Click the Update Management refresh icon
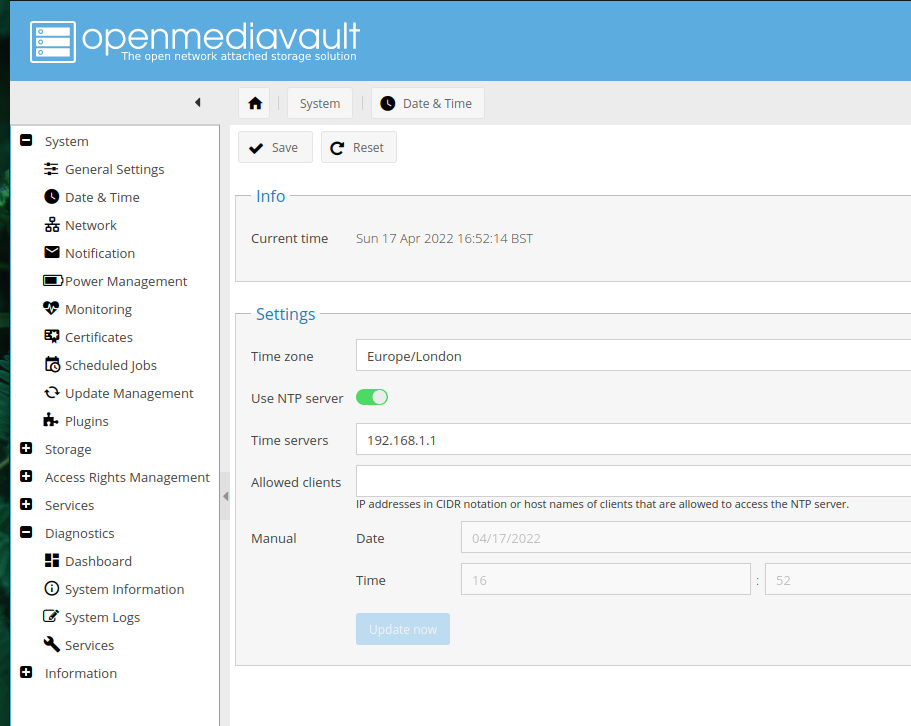 52,393
